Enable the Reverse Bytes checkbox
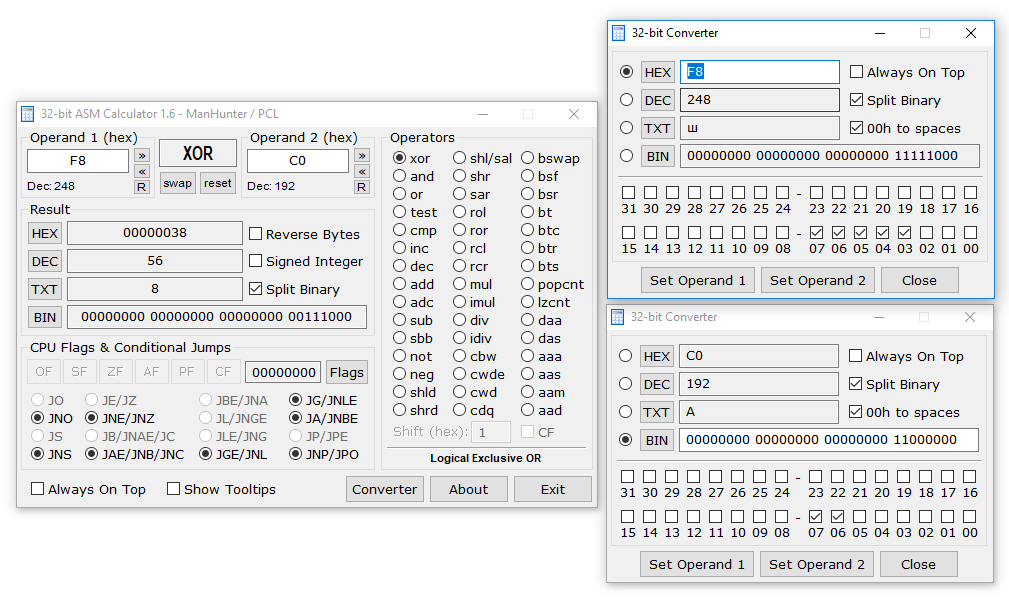Screen dimensions: 1009x601 tap(256, 234)
